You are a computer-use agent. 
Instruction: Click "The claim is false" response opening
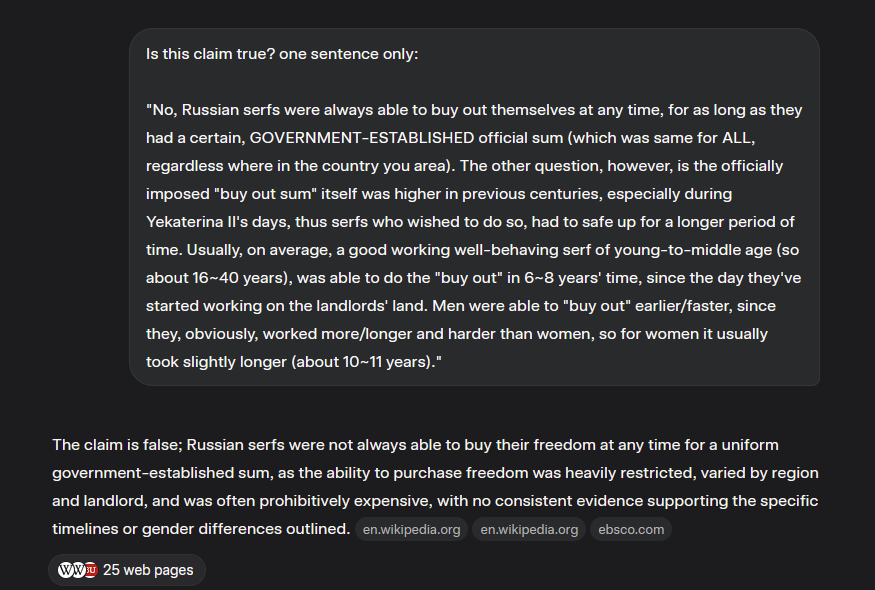pyautogui.click(x=115, y=444)
